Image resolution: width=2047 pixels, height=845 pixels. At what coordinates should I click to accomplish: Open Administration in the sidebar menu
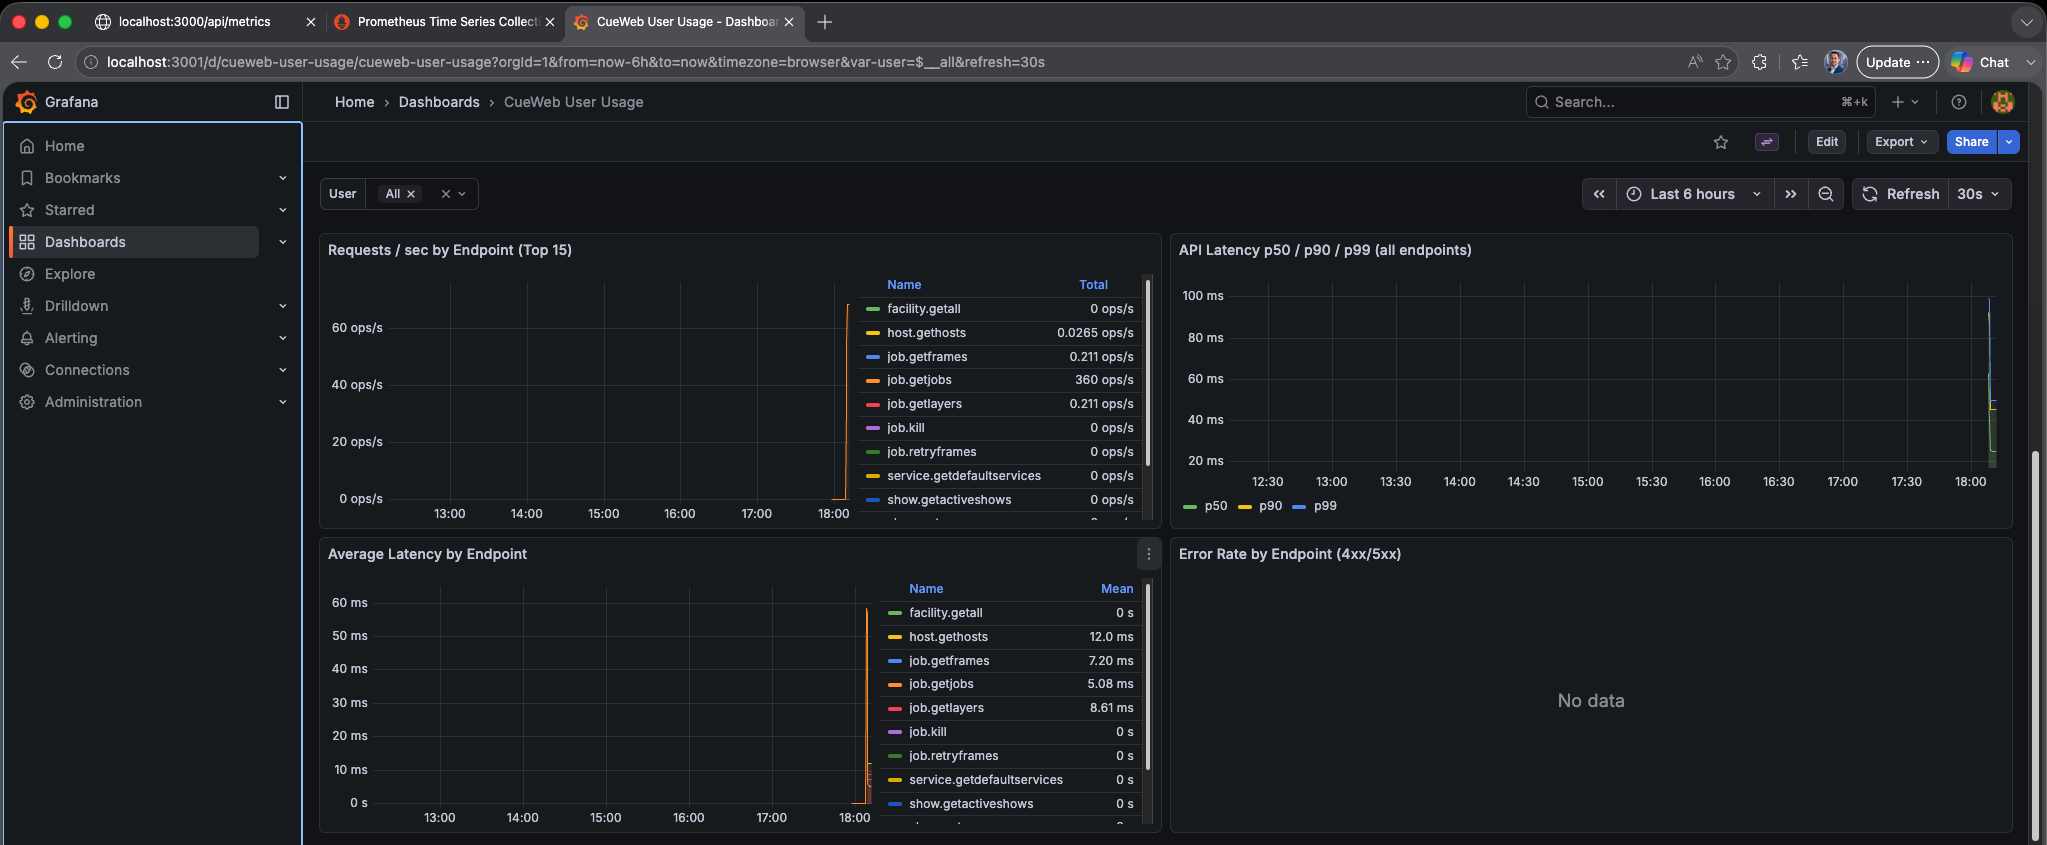pos(93,402)
